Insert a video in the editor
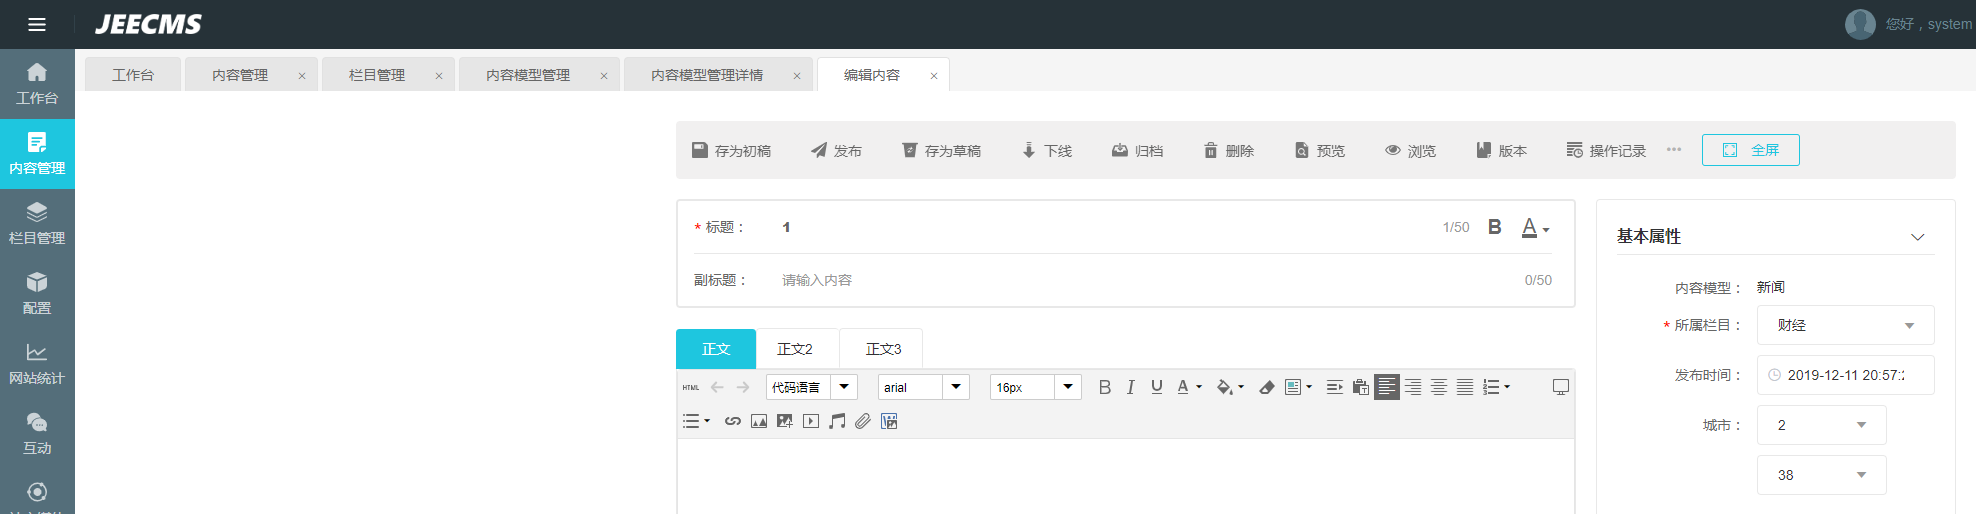The width and height of the screenshot is (1976, 514). (x=811, y=421)
